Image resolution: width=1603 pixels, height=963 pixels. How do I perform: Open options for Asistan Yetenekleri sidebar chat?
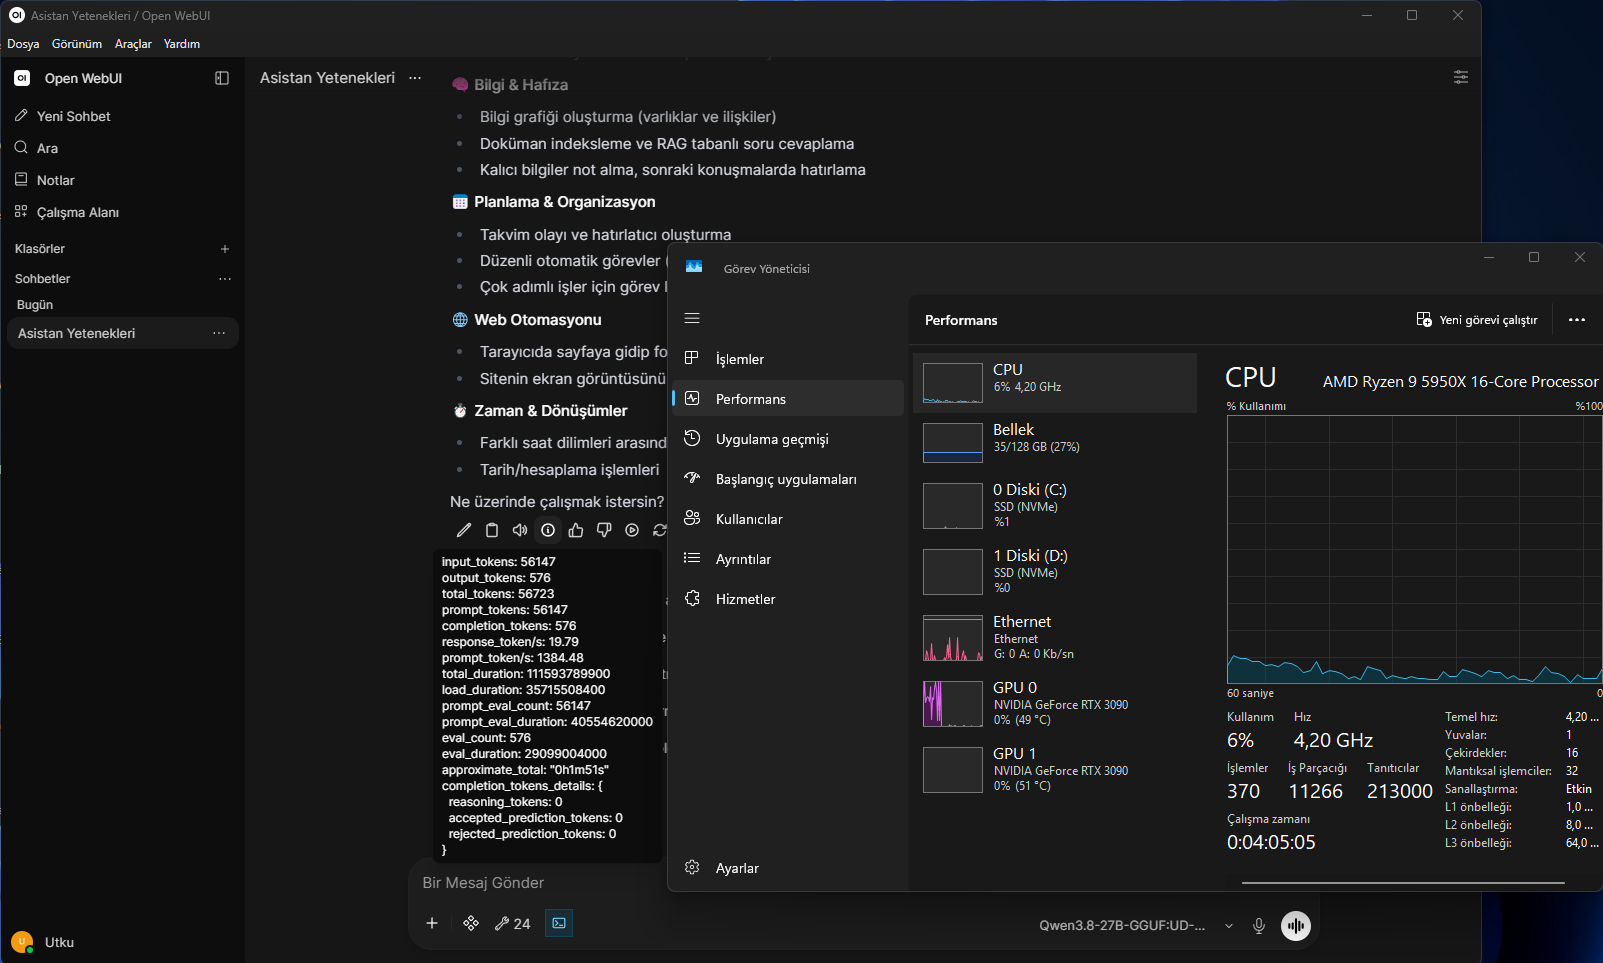[219, 333]
